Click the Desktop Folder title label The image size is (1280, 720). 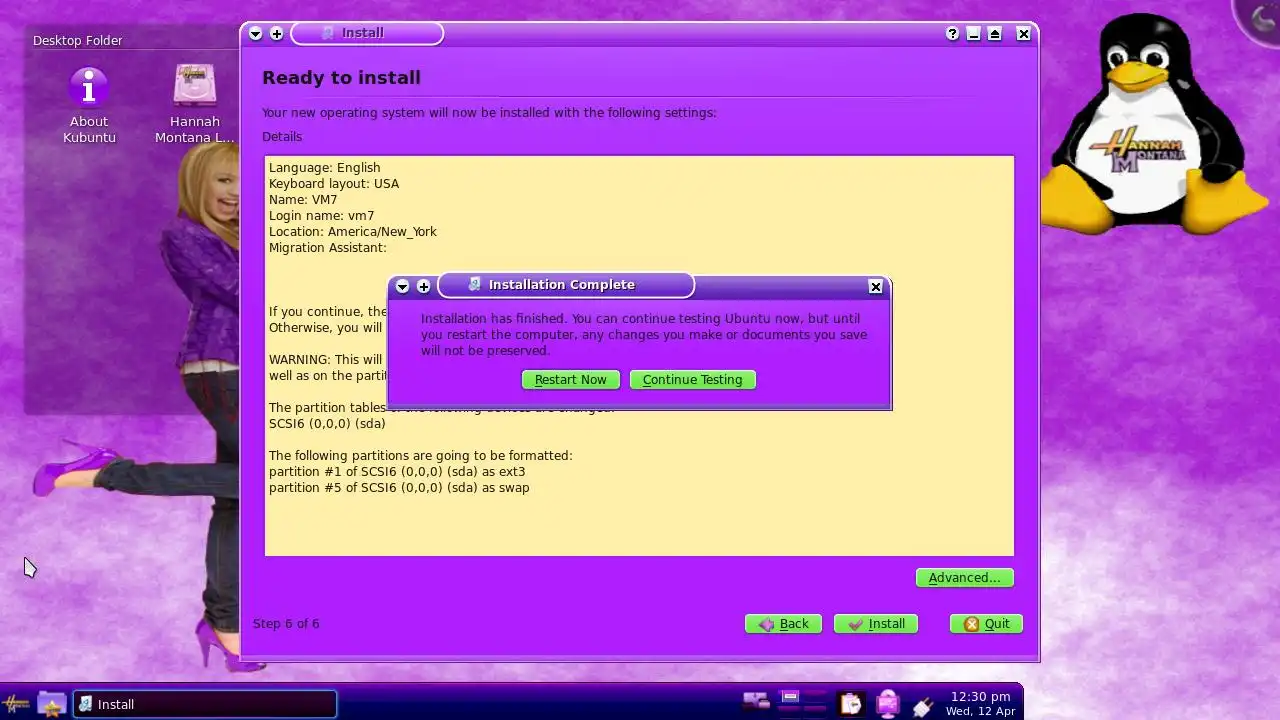(x=78, y=41)
